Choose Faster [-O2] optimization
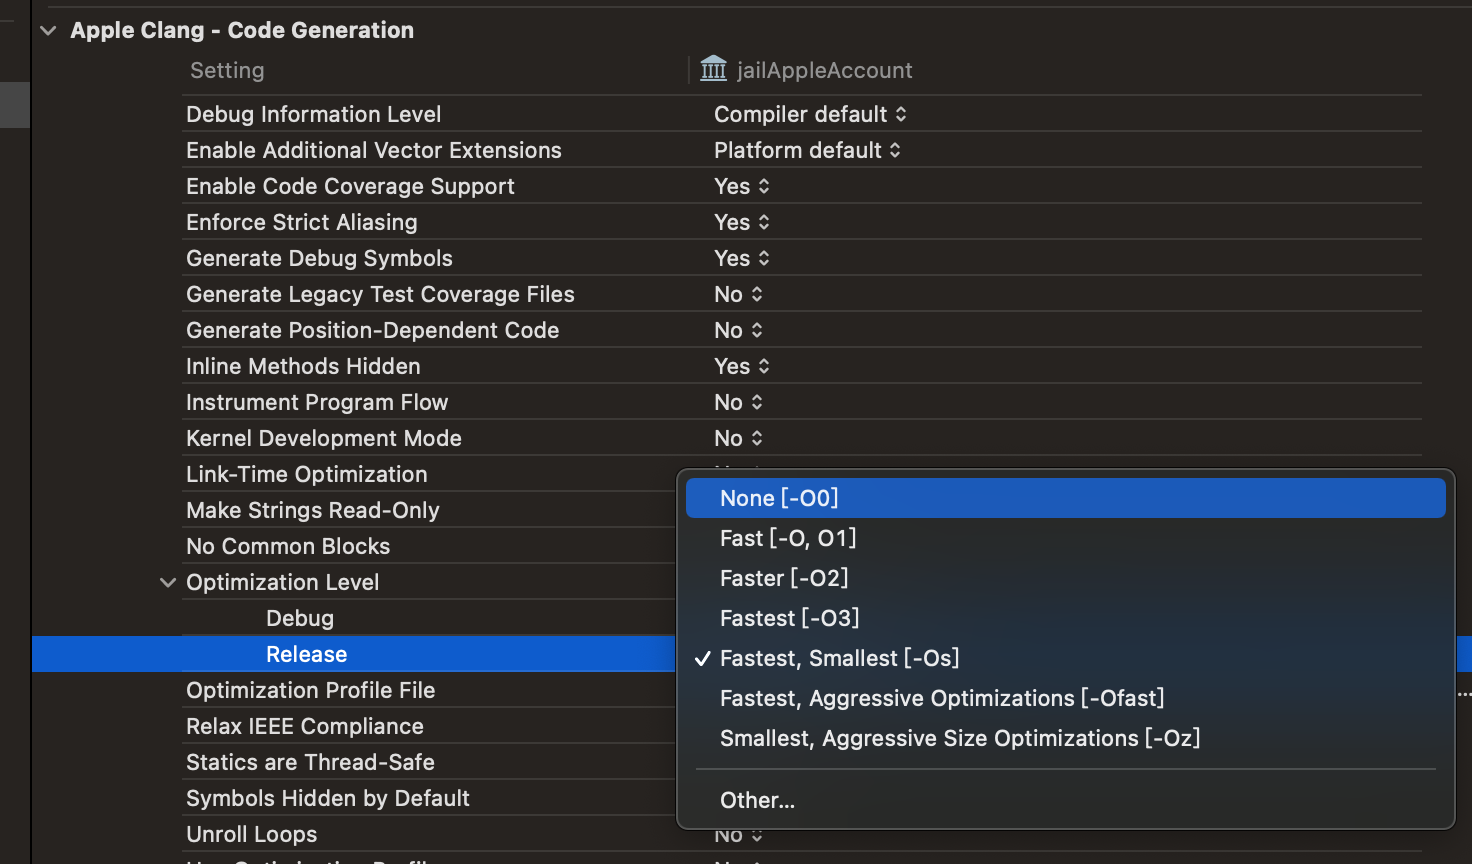1472x864 pixels. coord(1066,578)
